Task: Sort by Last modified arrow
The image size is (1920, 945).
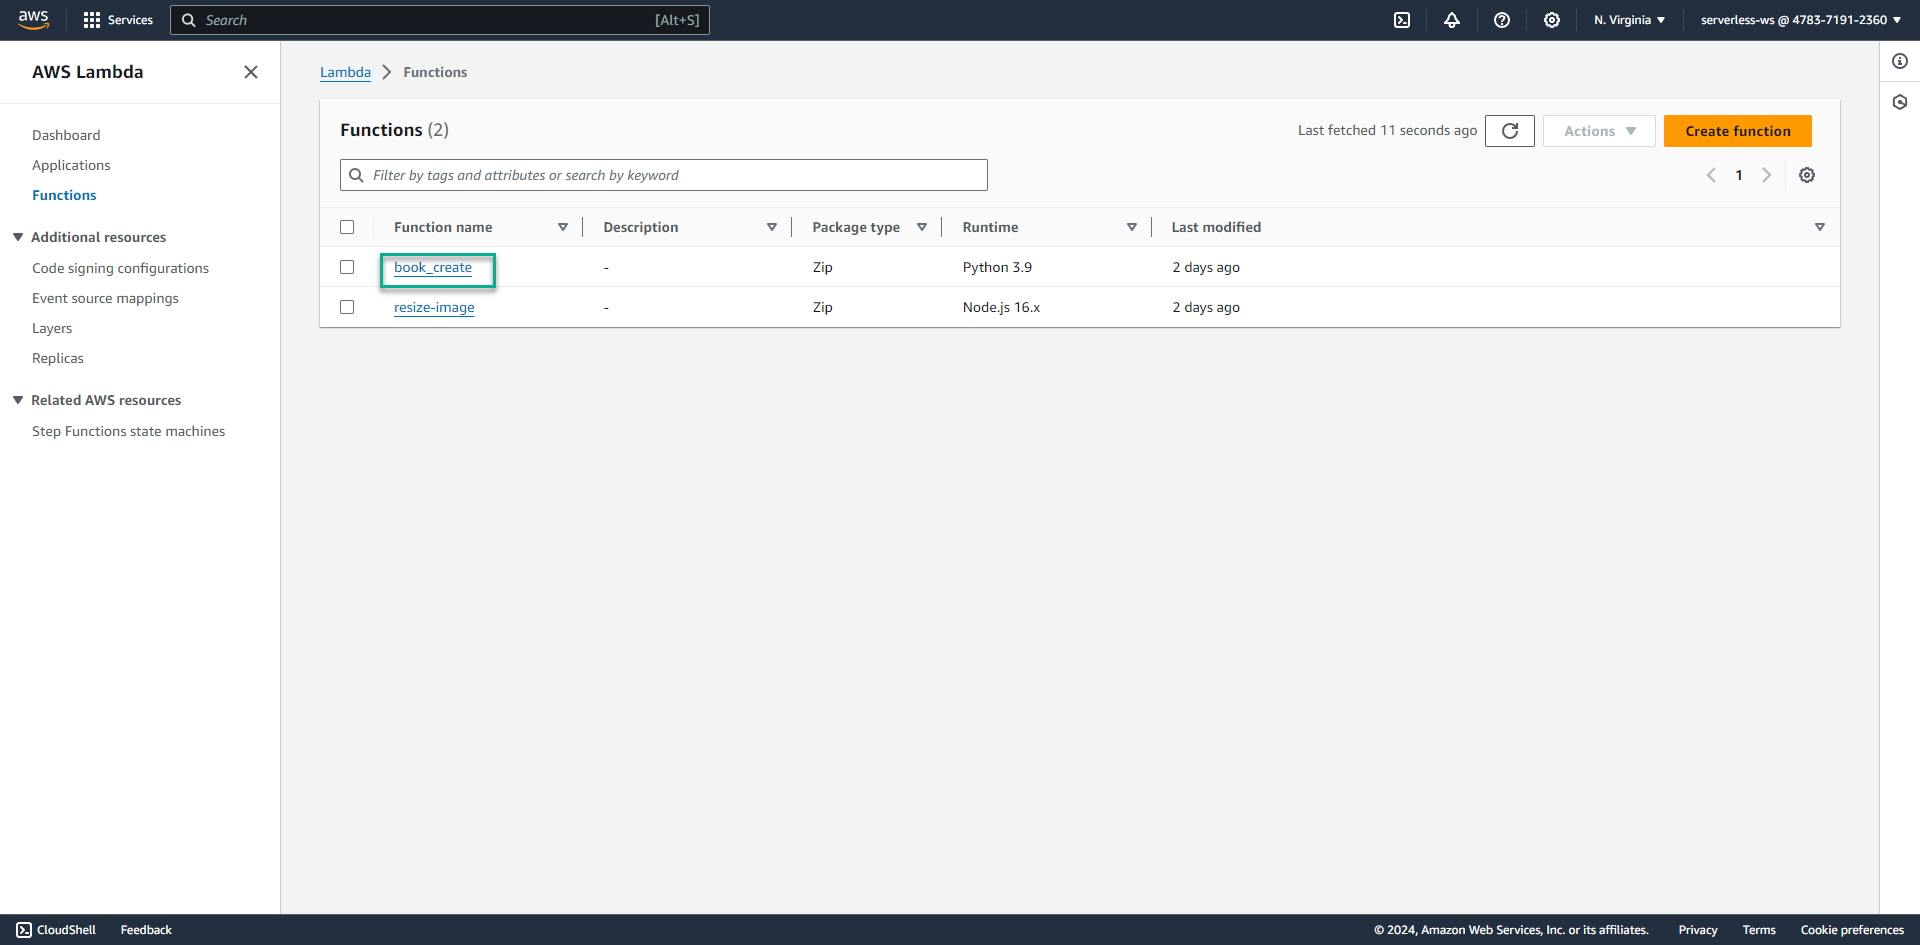Action: pyautogui.click(x=1820, y=227)
